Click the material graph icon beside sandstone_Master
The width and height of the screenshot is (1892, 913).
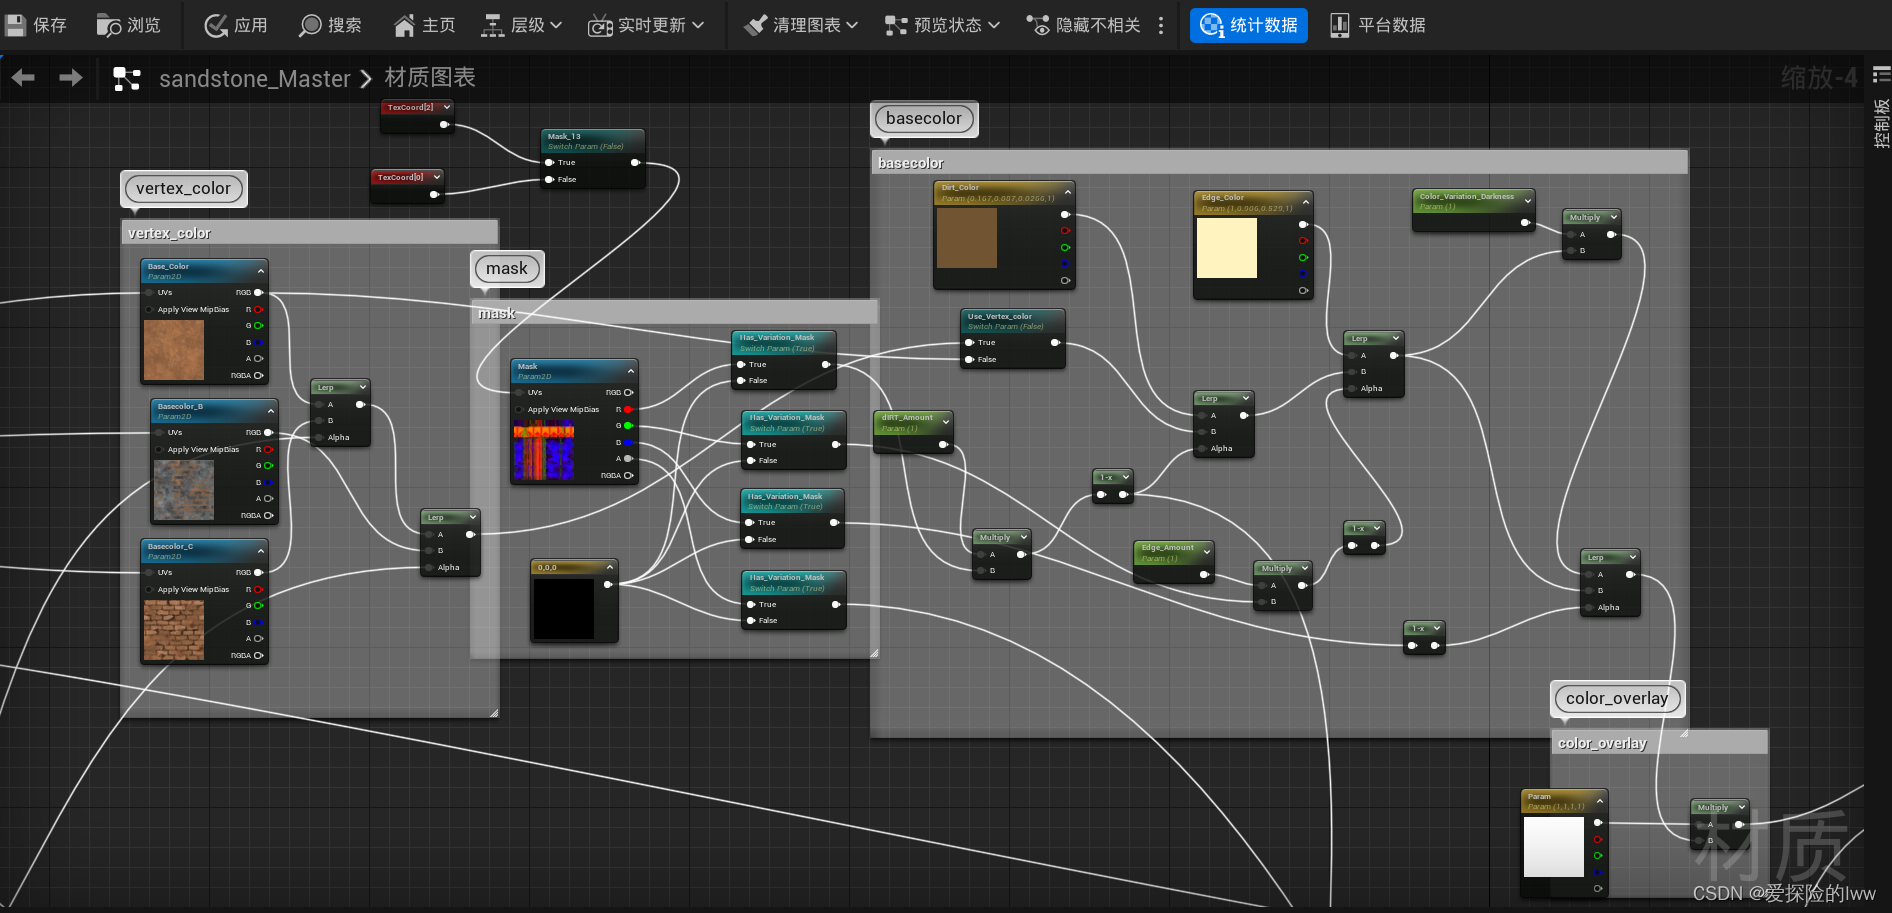127,78
